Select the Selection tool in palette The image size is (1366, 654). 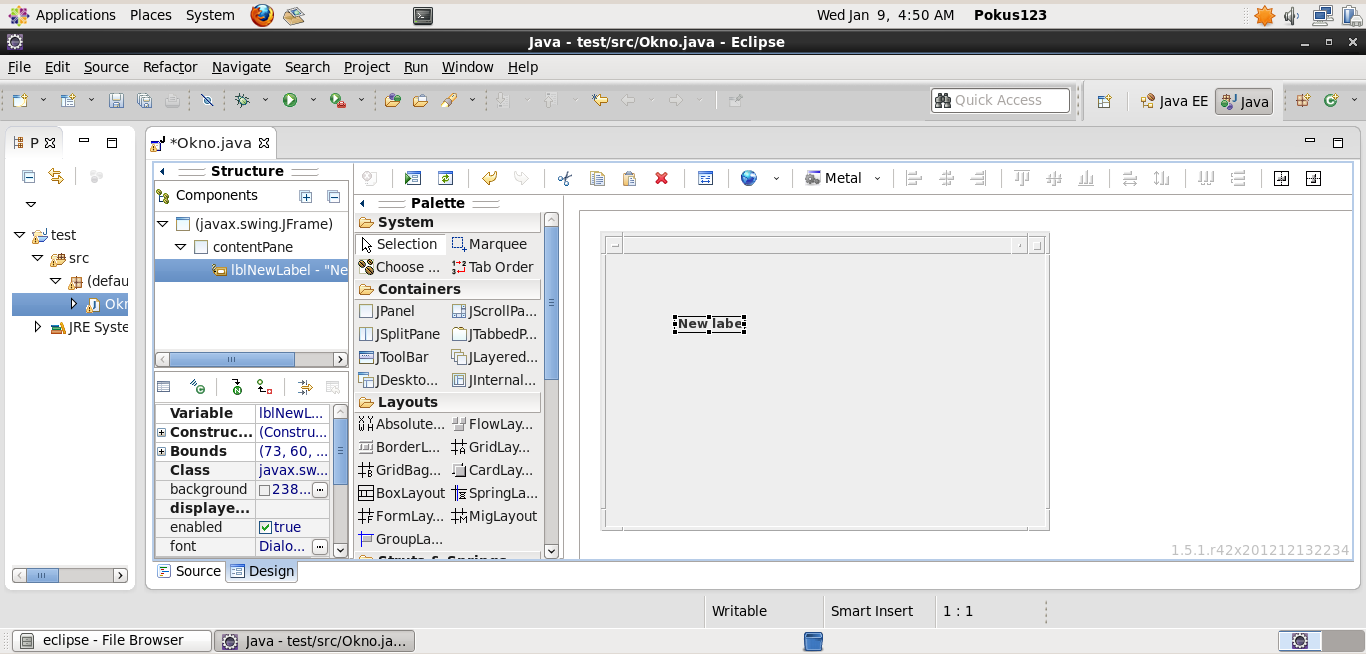399,244
